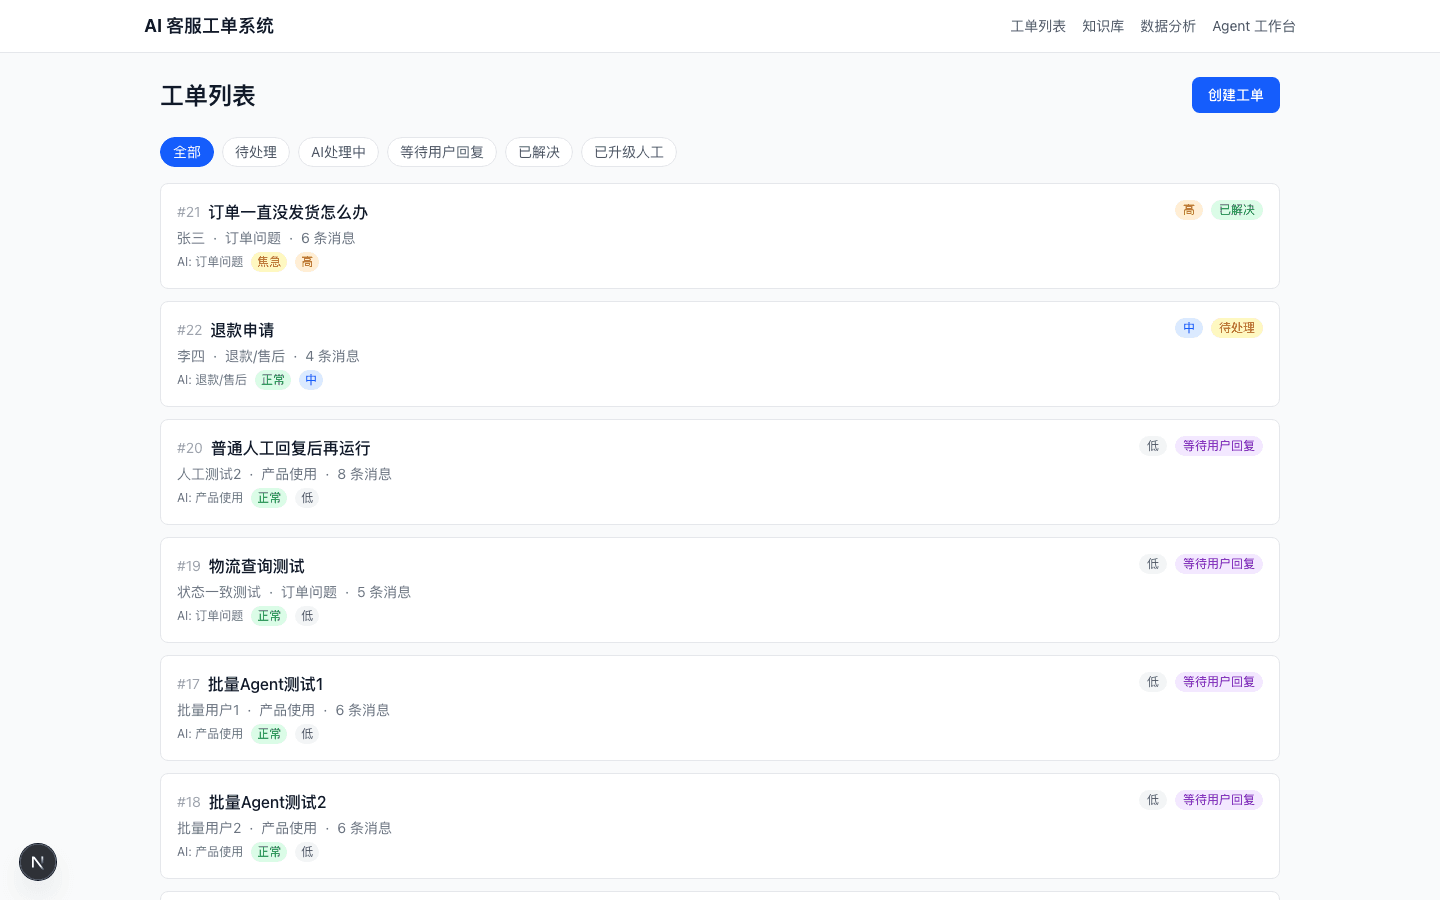Open Agent 工作台 link

1254,26
